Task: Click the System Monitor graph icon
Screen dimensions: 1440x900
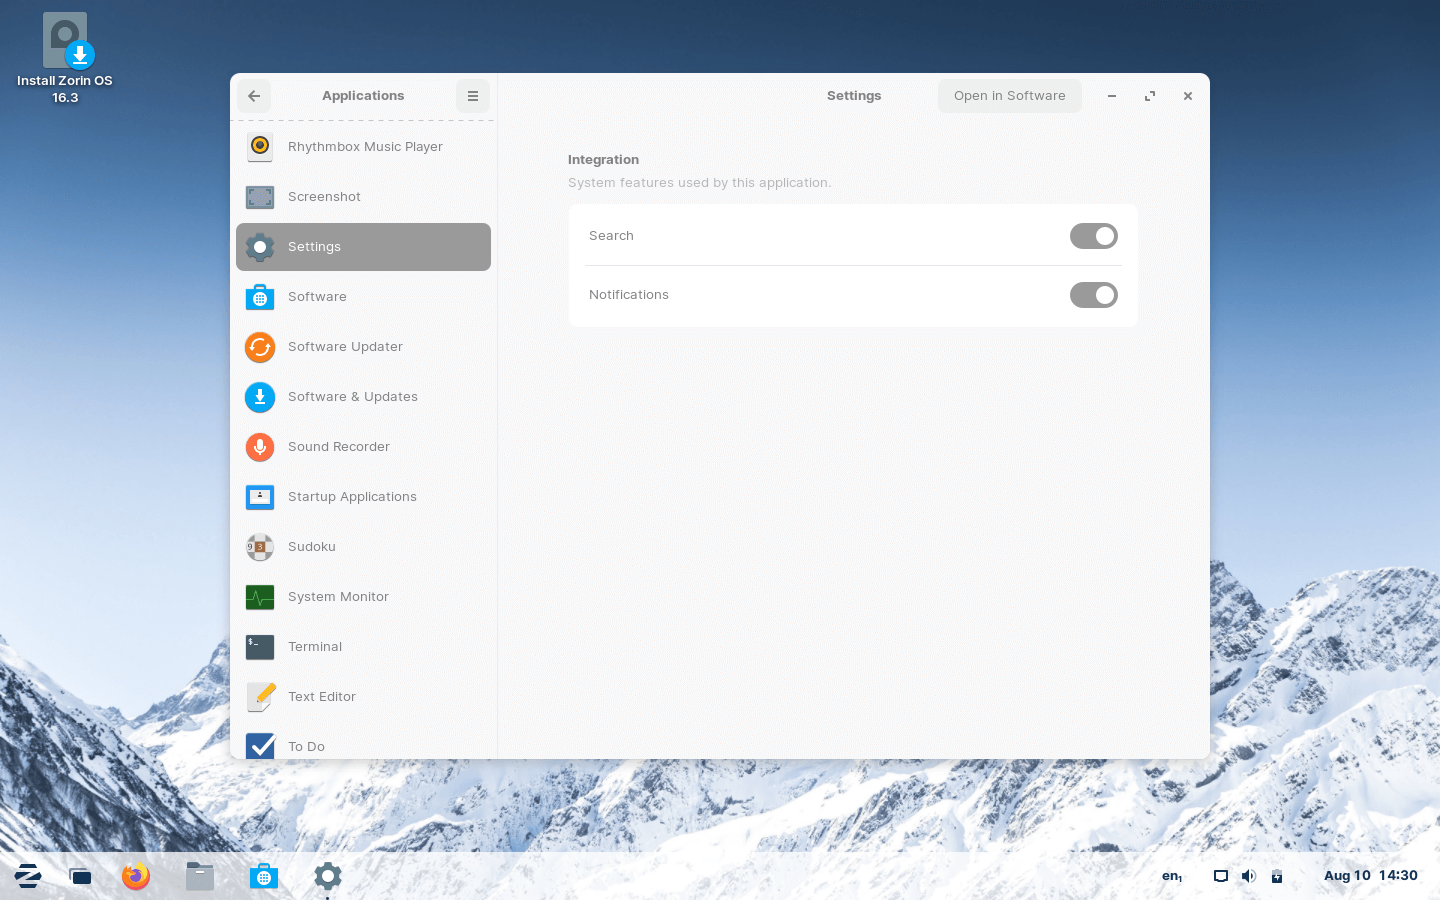Action: click(260, 597)
